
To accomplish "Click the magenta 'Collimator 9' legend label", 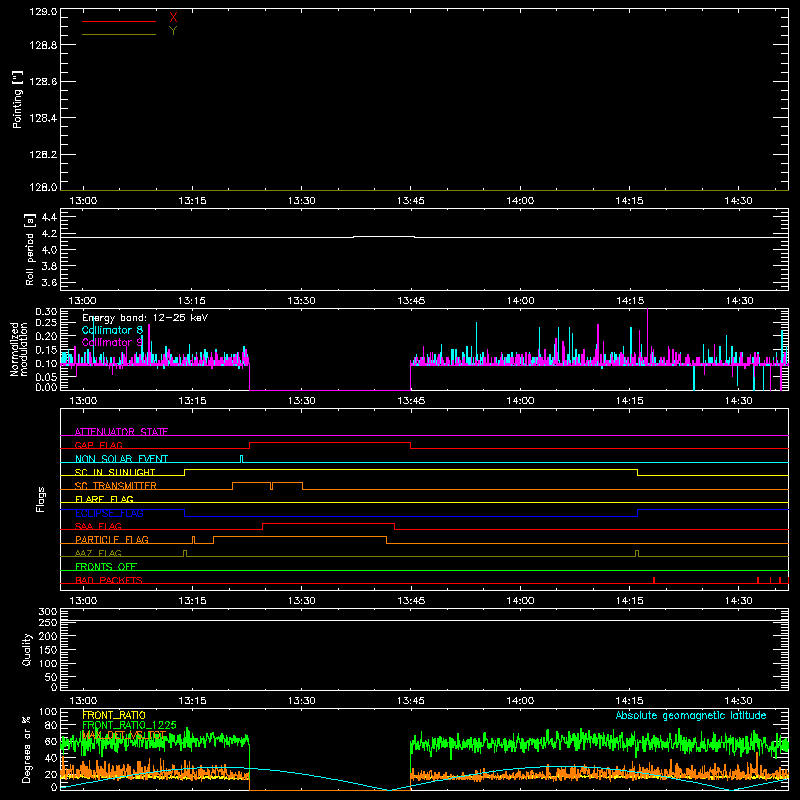I will click(112, 342).
